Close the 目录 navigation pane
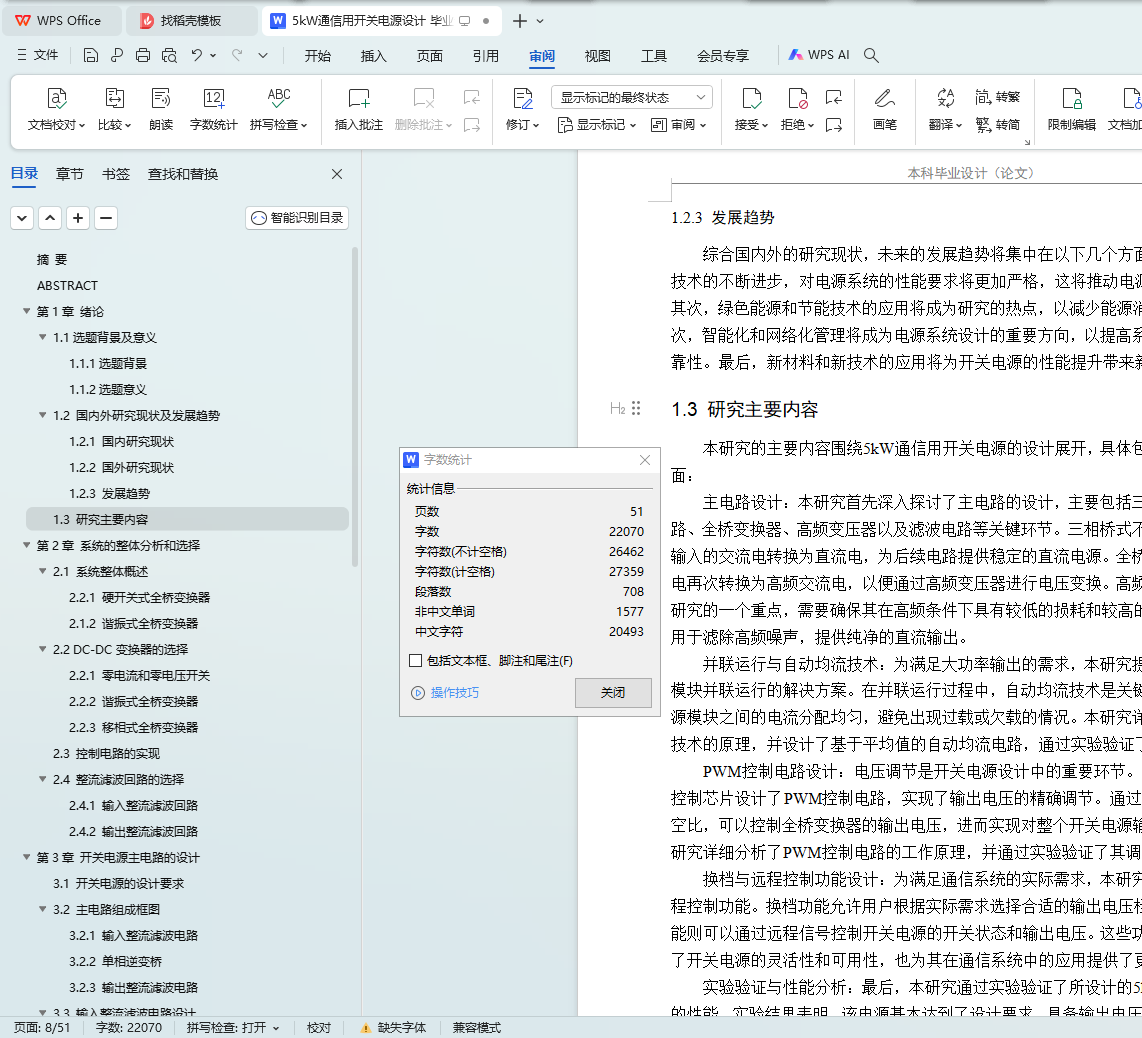 coord(336,174)
